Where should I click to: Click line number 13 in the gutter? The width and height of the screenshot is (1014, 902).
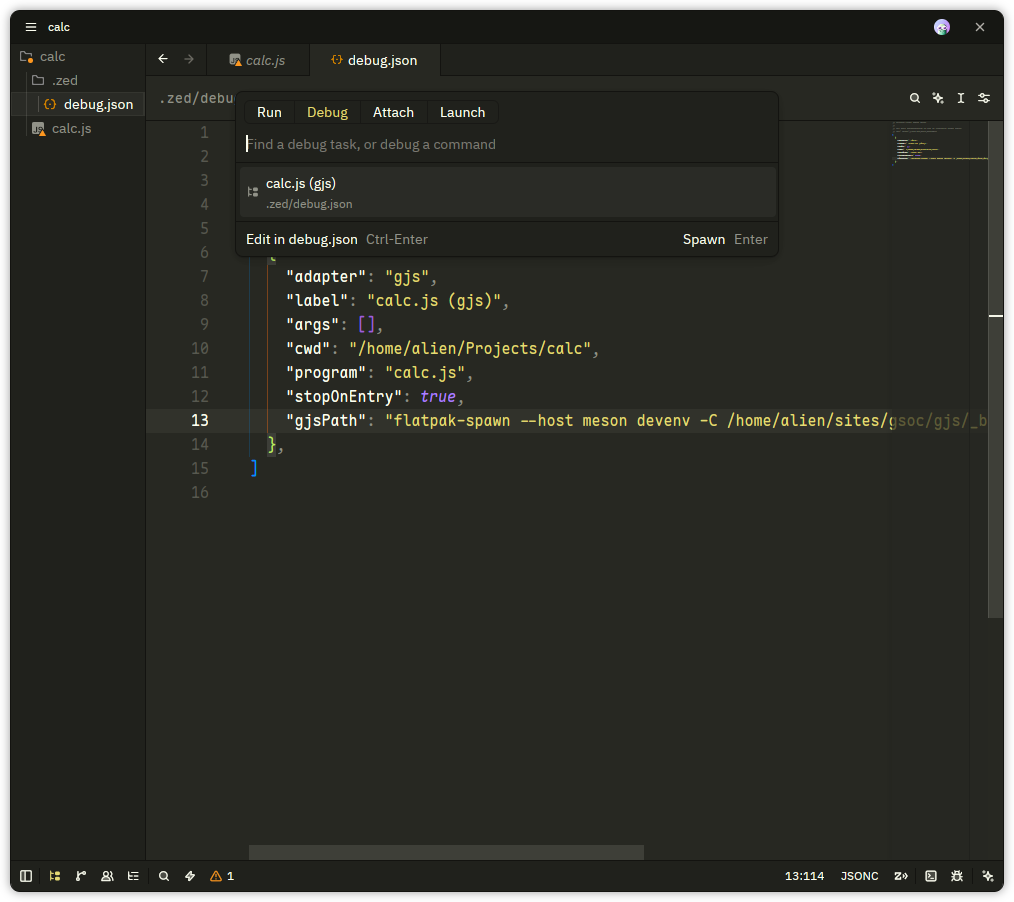[200, 420]
